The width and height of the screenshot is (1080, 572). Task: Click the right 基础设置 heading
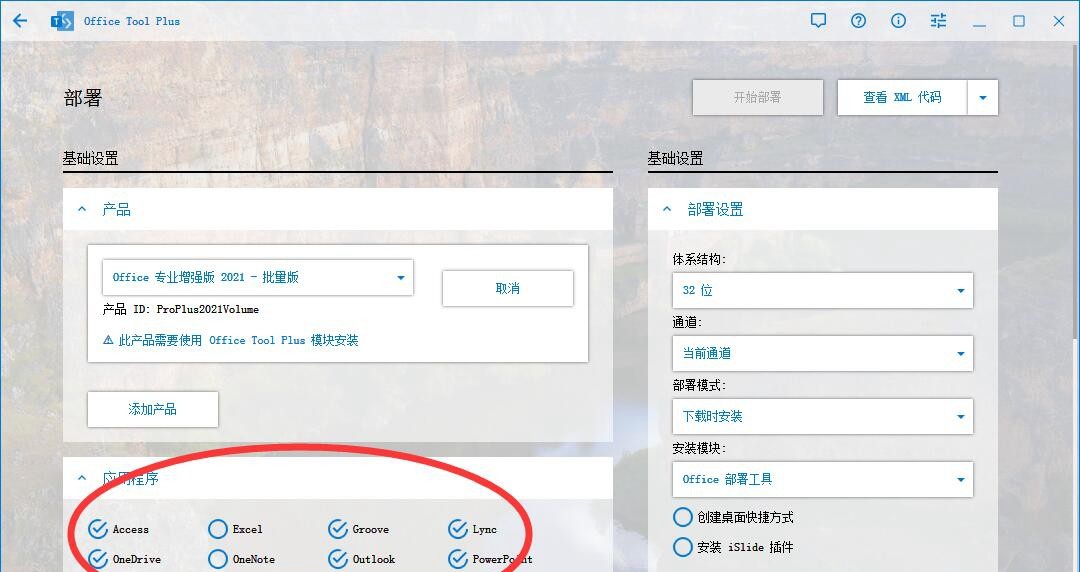point(675,158)
